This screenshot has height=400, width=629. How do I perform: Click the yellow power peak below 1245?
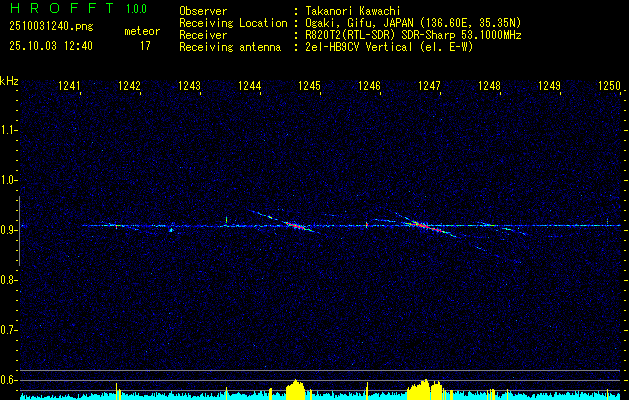[x=296, y=390]
